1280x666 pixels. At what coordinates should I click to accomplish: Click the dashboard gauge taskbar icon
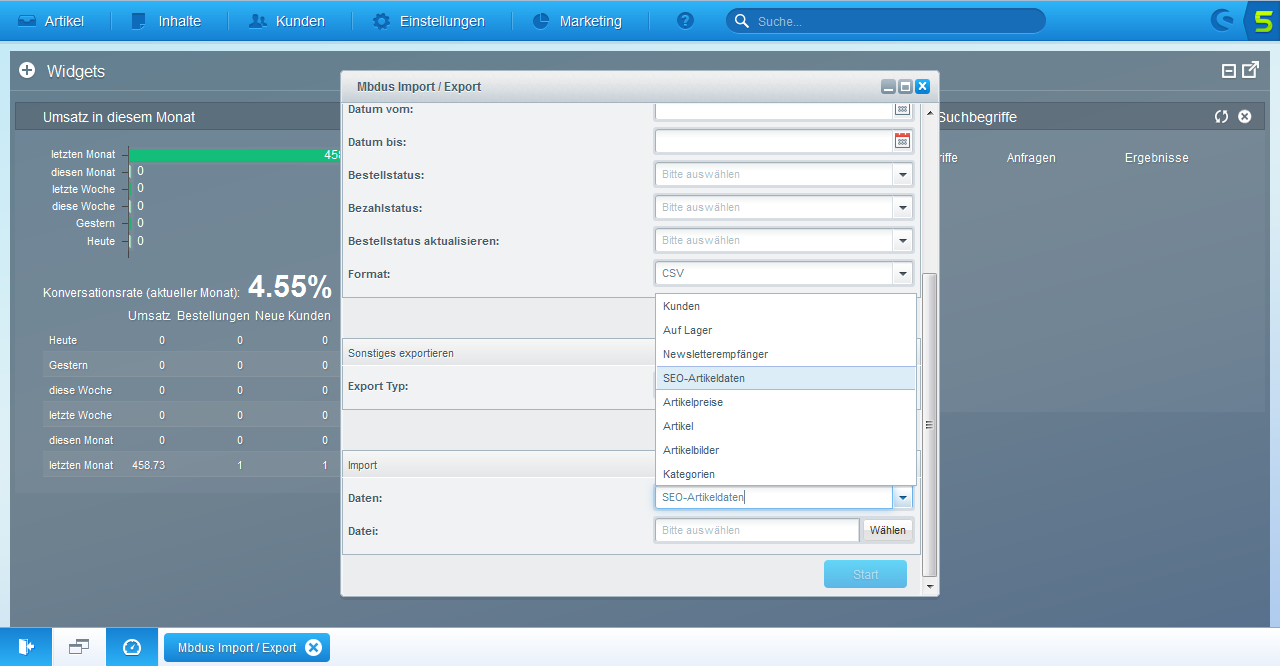pyautogui.click(x=132, y=647)
